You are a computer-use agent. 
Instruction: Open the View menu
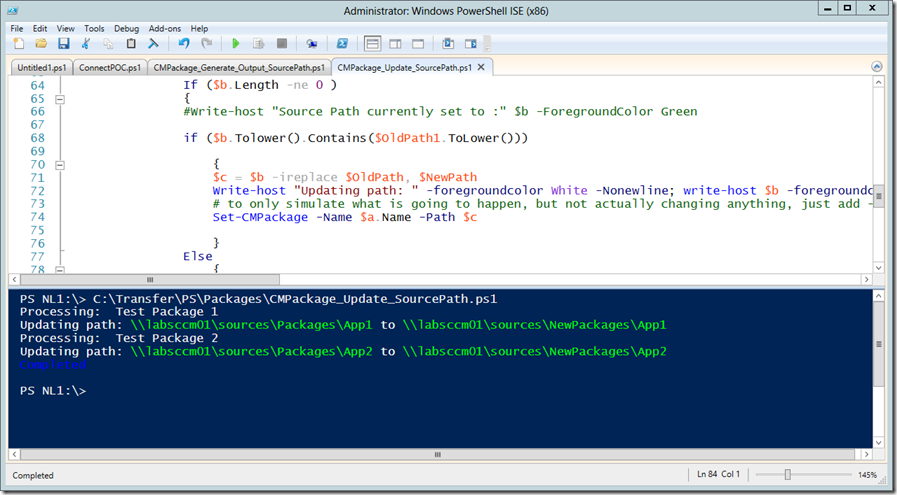pos(65,28)
